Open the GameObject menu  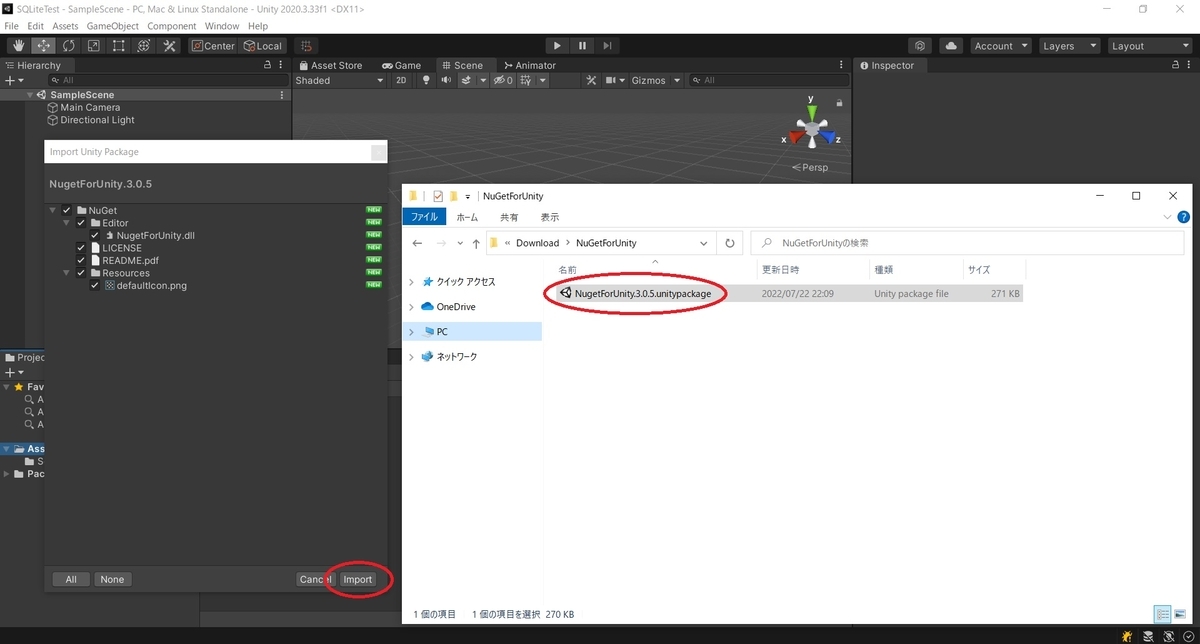point(112,26)
